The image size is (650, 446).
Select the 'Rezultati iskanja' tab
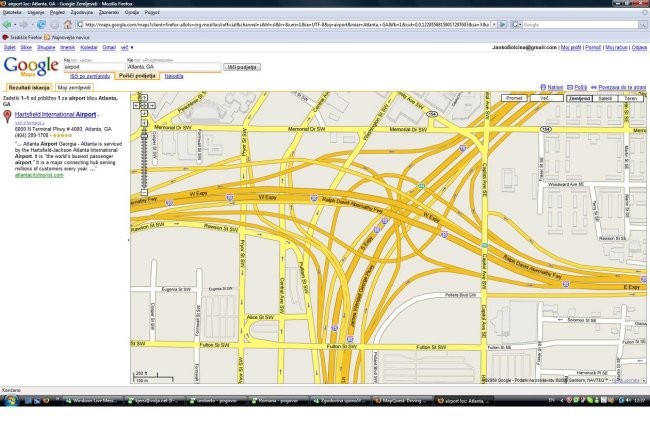point(29,88)
